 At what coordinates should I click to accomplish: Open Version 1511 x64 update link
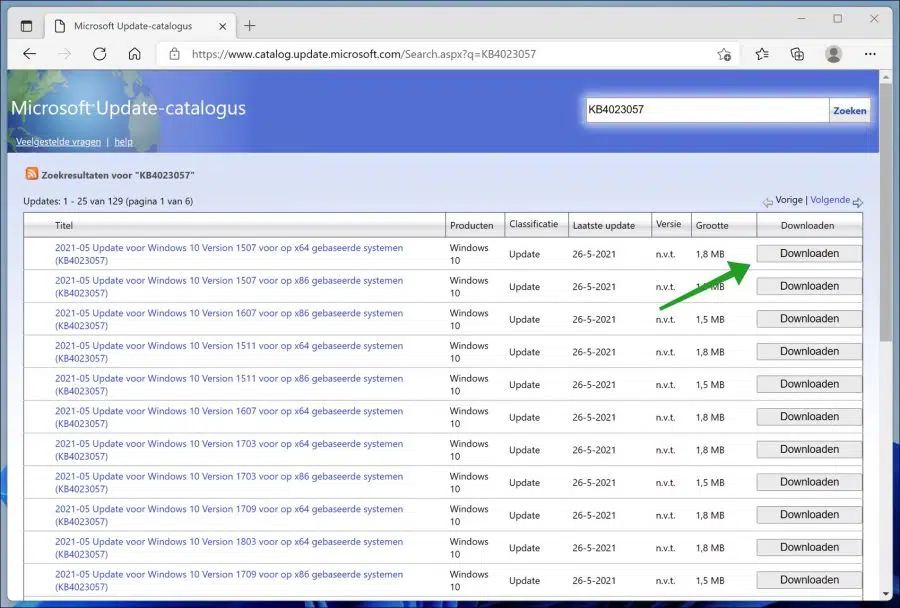point(229,352)
